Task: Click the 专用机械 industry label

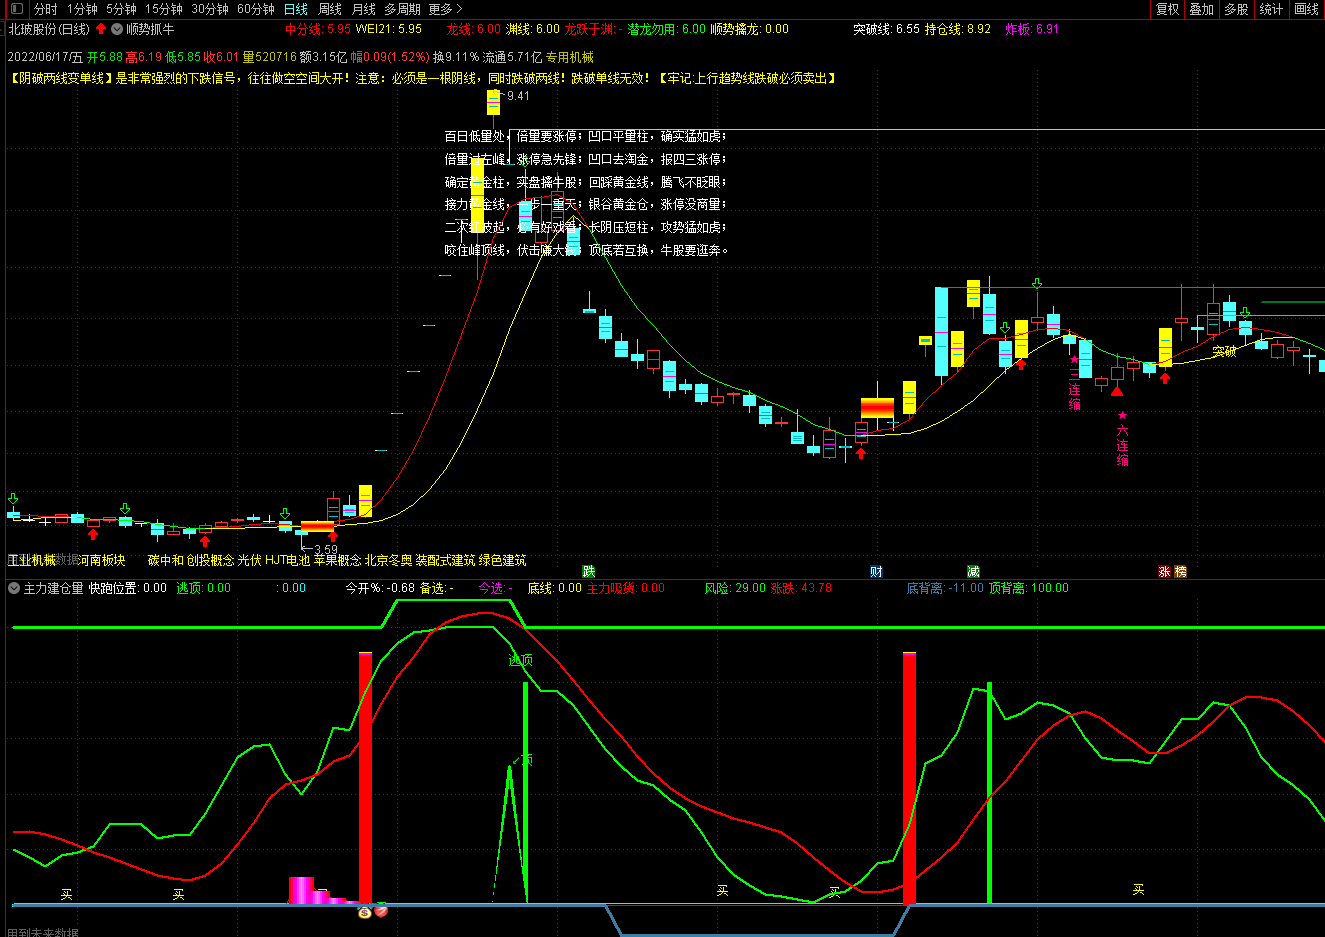Action: tap(570, 57)
